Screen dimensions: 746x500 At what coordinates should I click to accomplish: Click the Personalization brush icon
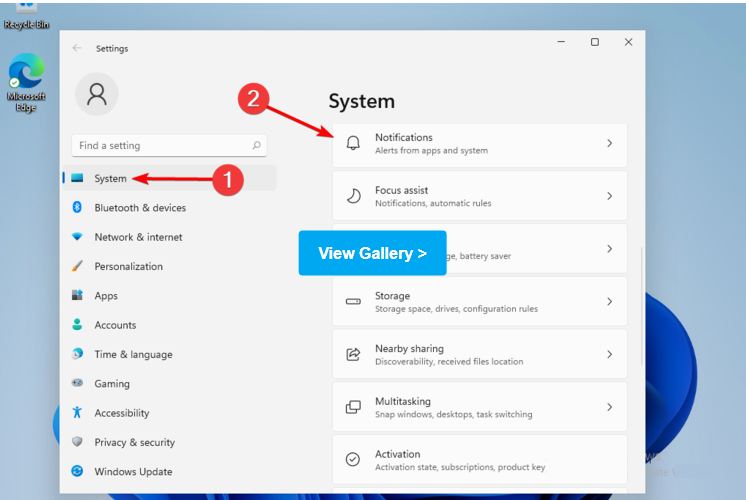[77, 266]
